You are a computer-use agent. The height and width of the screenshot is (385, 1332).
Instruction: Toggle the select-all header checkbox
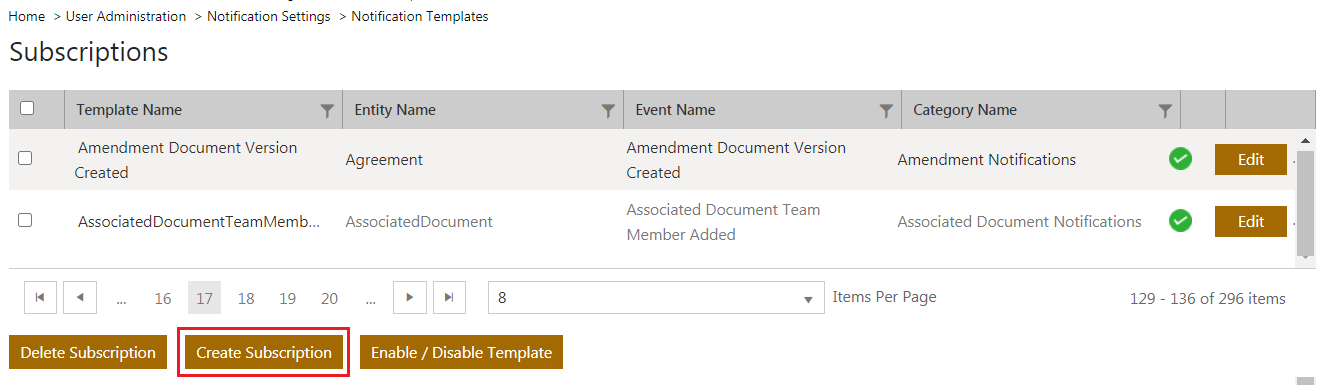click(27, 108)
